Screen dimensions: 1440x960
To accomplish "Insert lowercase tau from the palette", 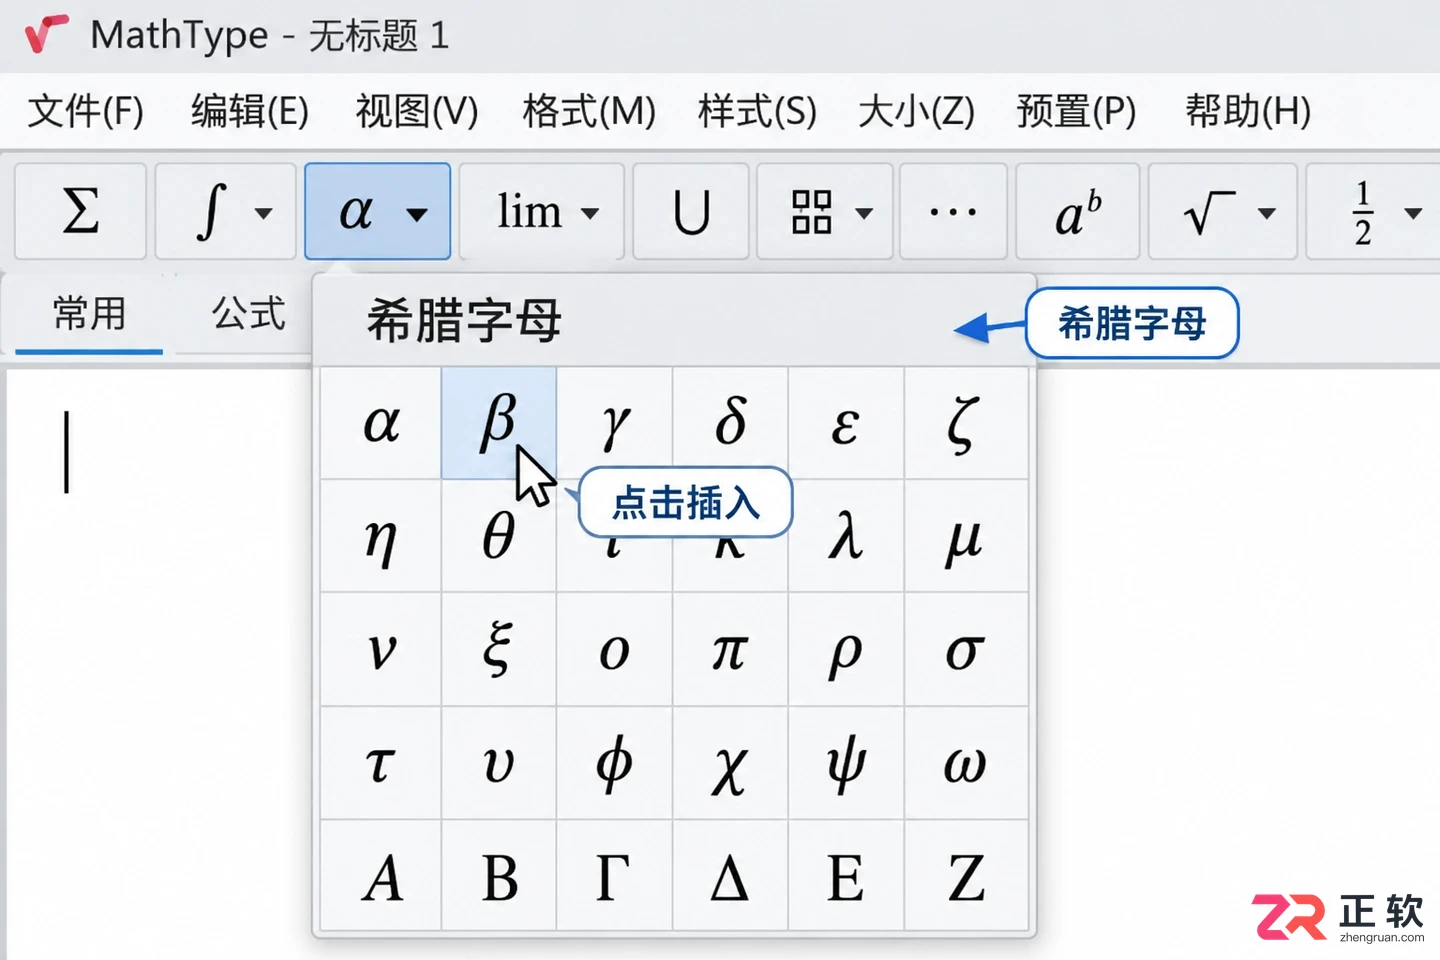I will [x=381, y=764].
